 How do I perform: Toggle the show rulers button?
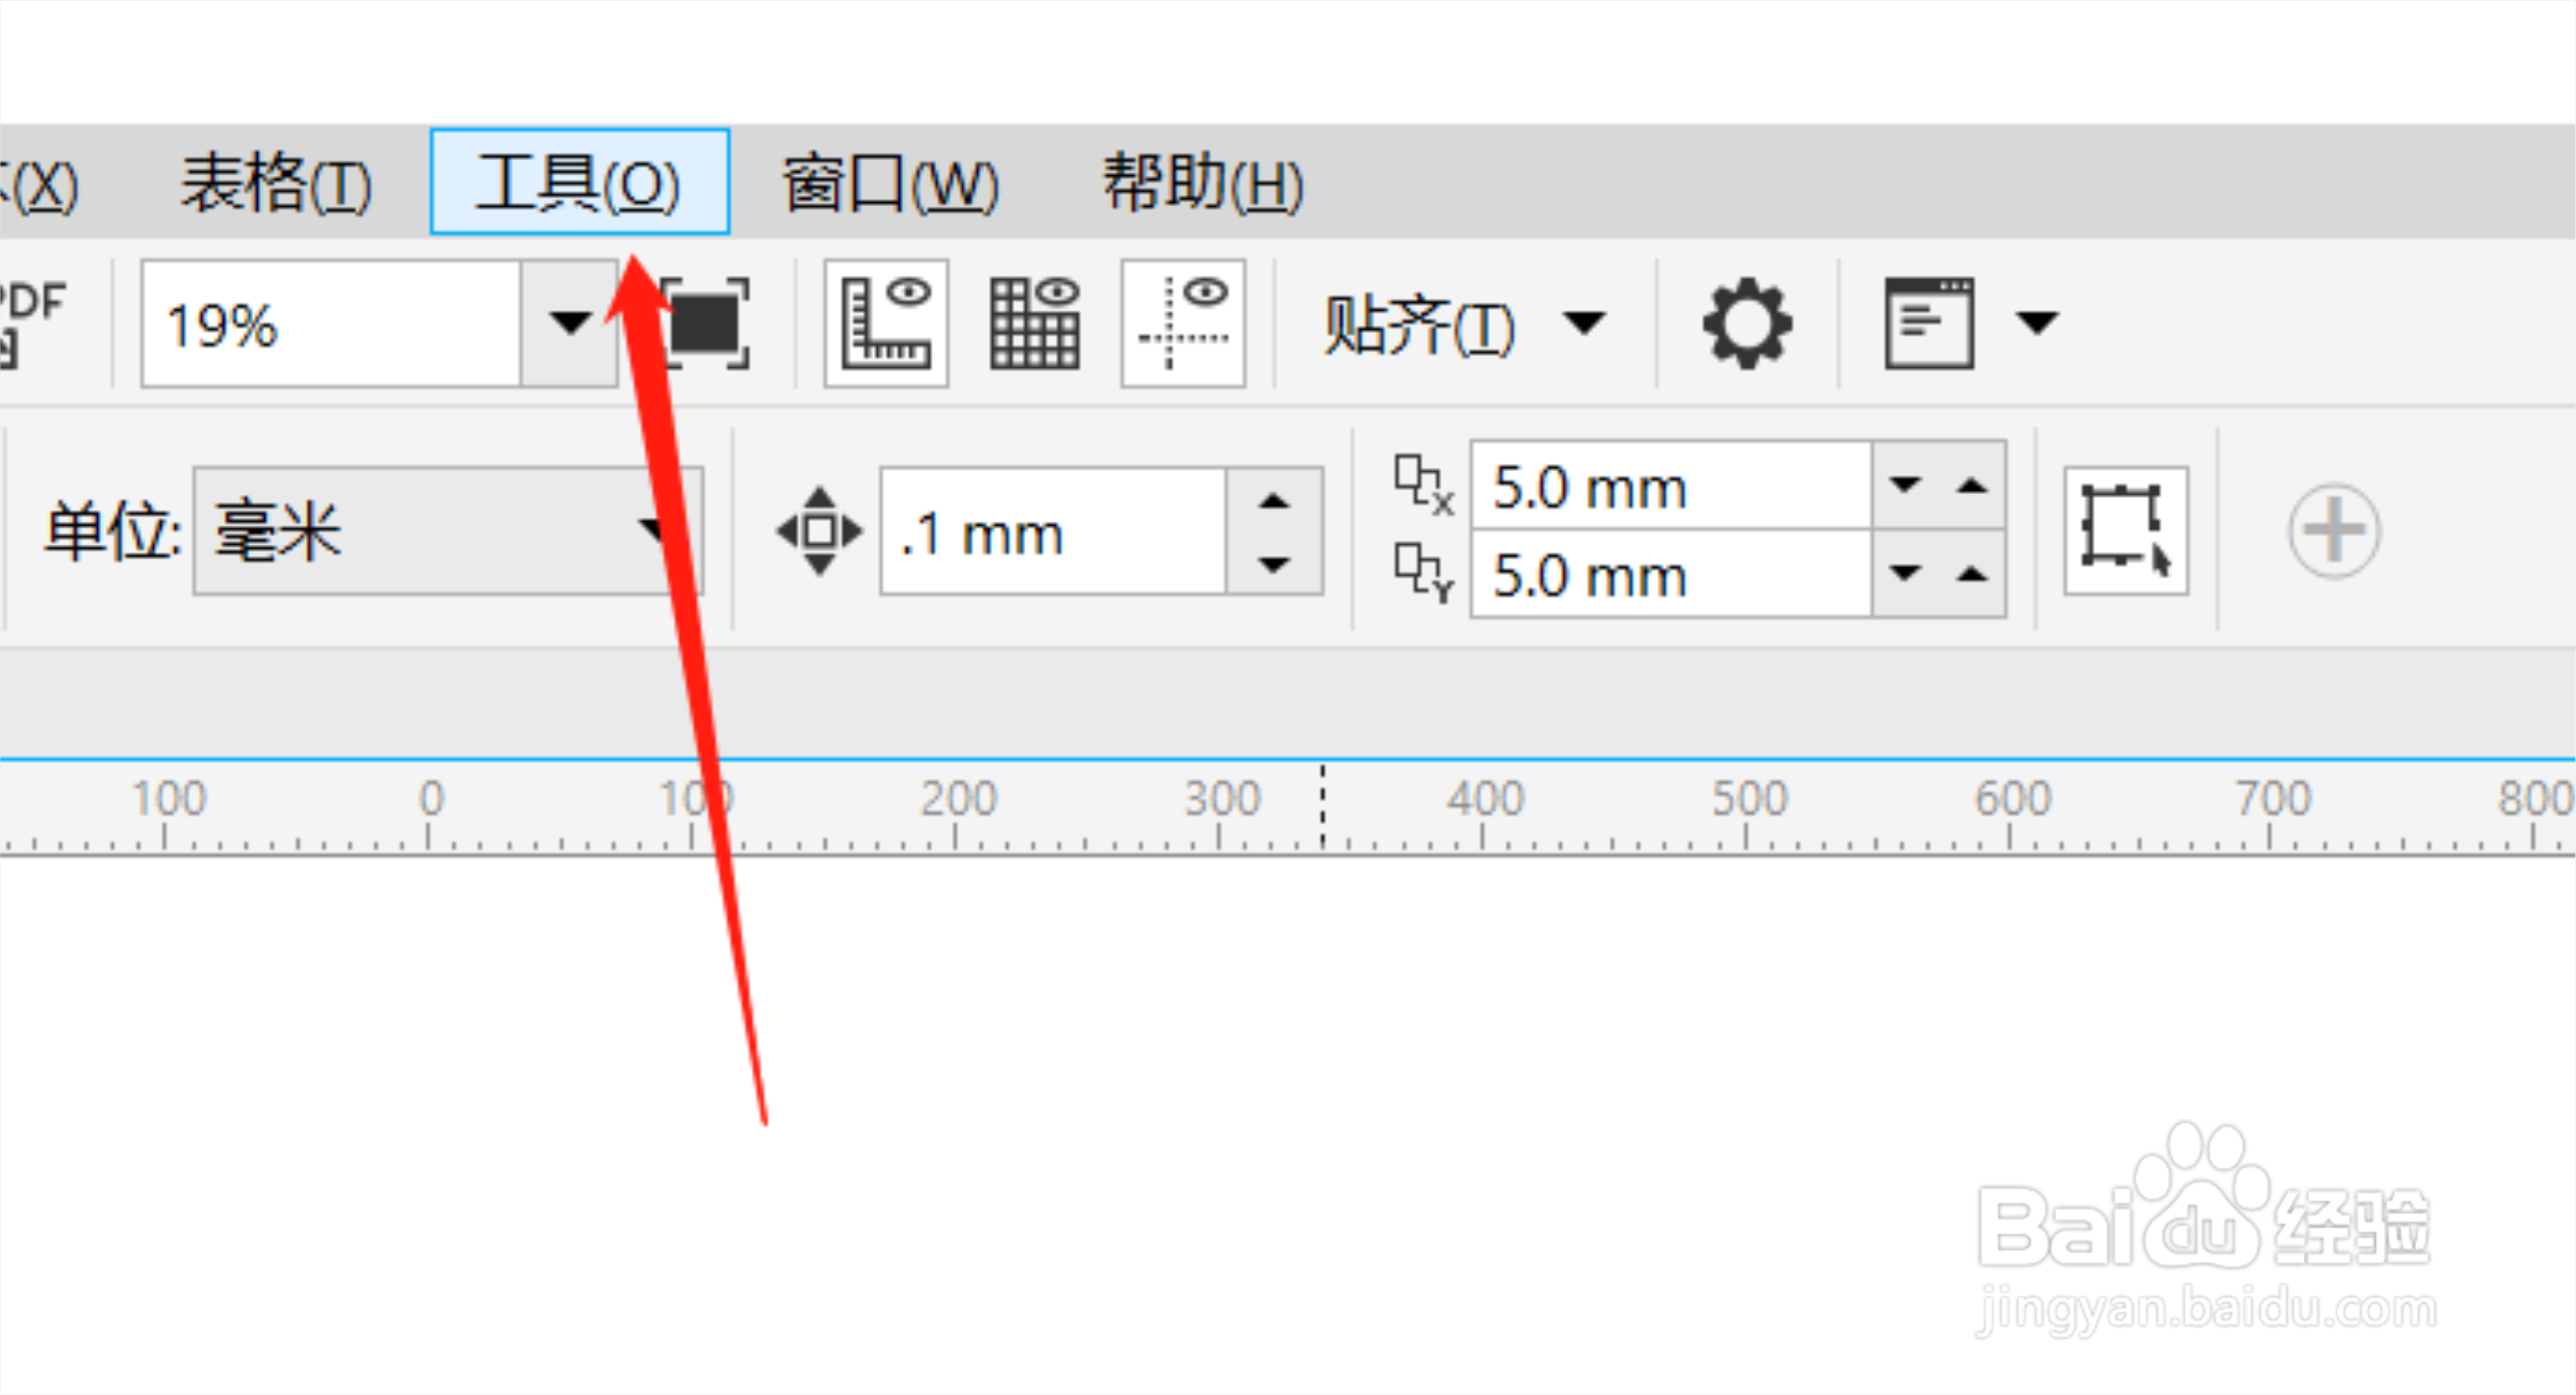pyautogui.click(x=886, y=323)
